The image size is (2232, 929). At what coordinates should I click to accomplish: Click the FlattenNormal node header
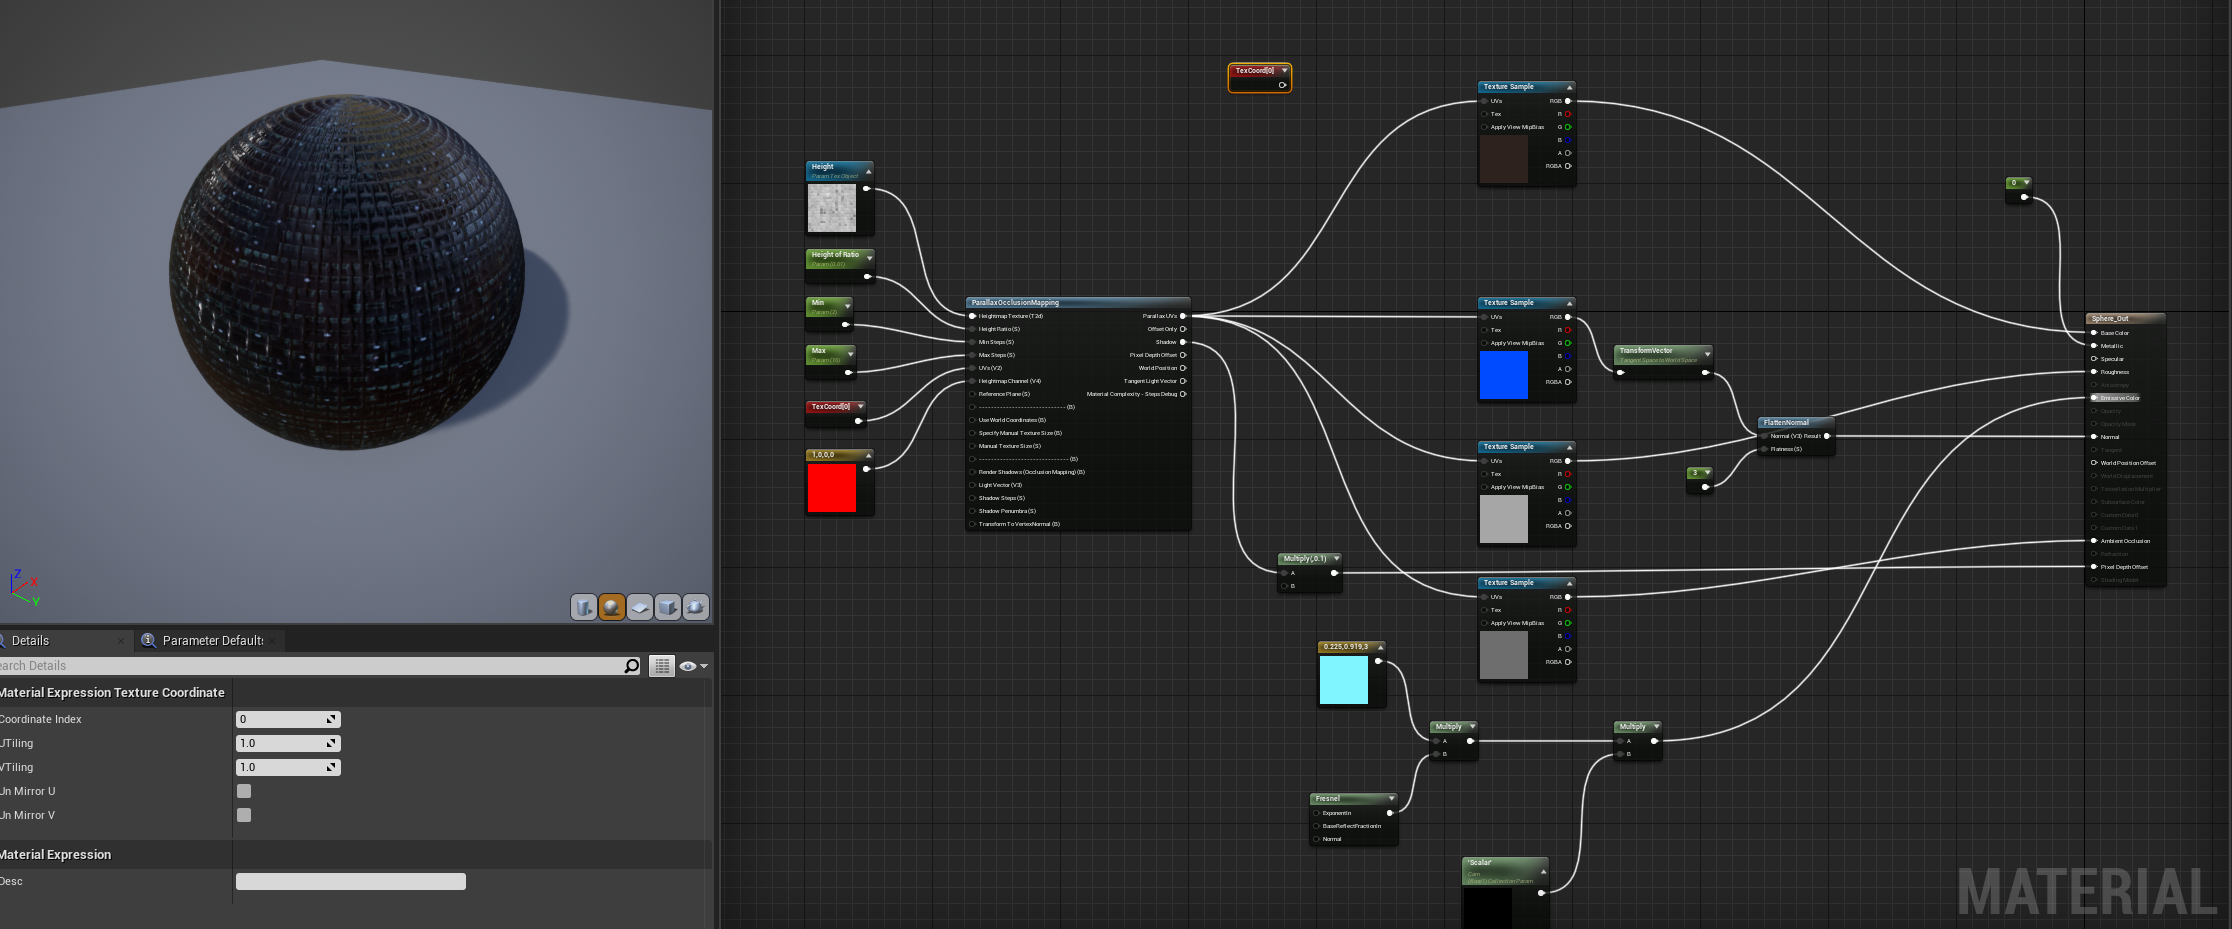tap(1786, 422)
